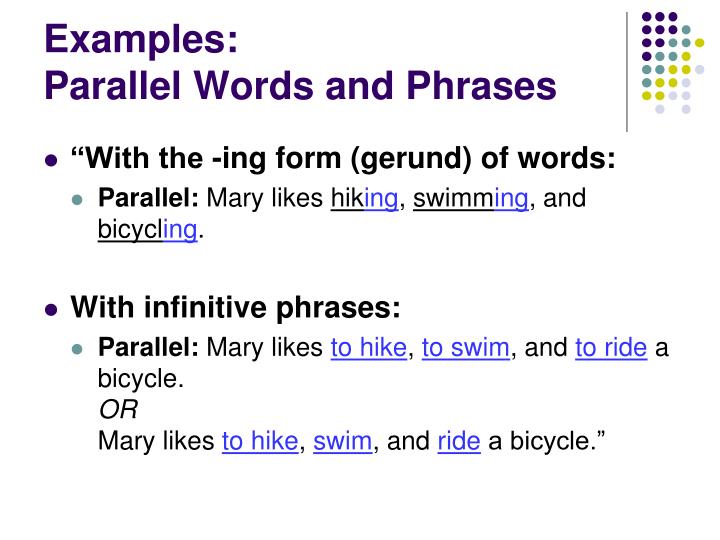
Task: Click the 'Parallel Words and Phrases' heading
Action: tap(300, 86)
